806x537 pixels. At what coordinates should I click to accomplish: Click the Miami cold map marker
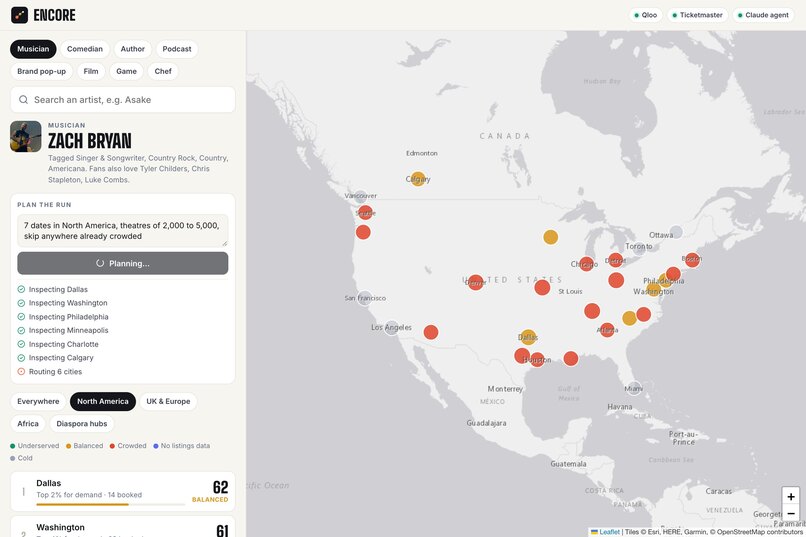pyautogui.click(x=634, y=388)
